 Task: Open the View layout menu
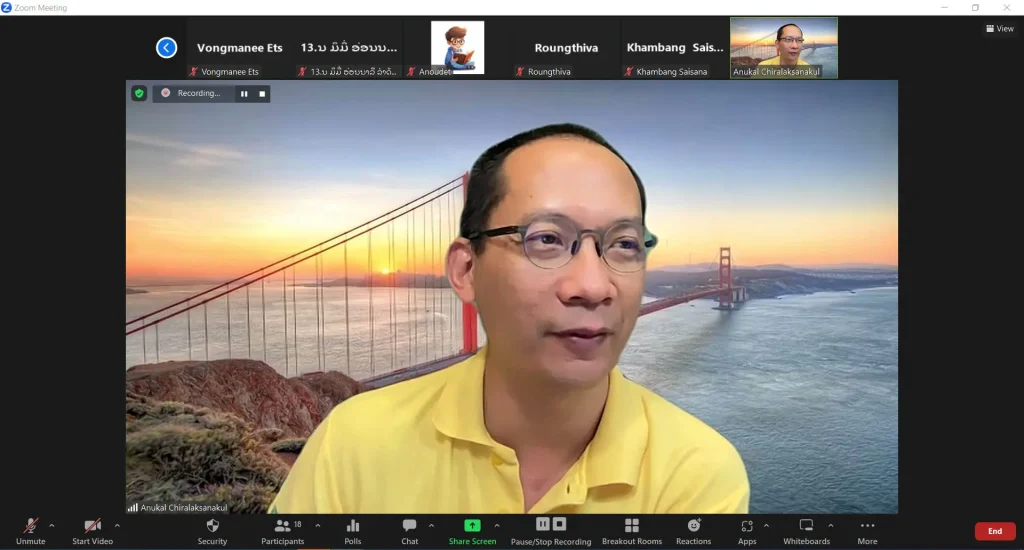999,29
